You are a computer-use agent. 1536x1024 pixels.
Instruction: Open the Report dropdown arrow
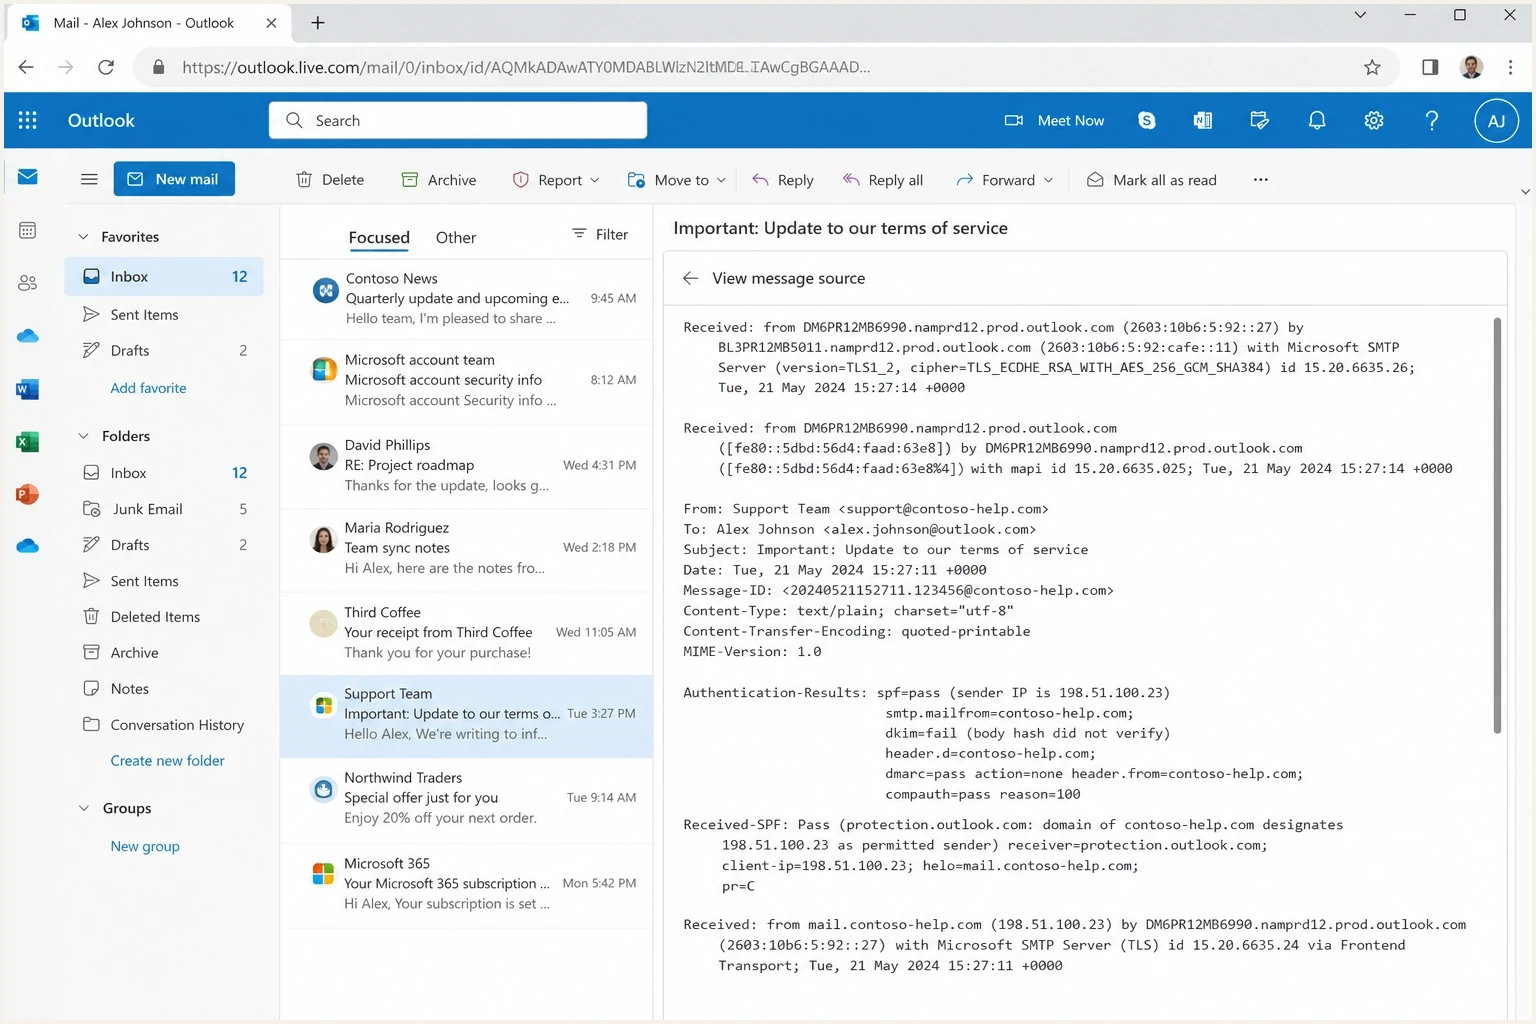(x=595, y=180)
